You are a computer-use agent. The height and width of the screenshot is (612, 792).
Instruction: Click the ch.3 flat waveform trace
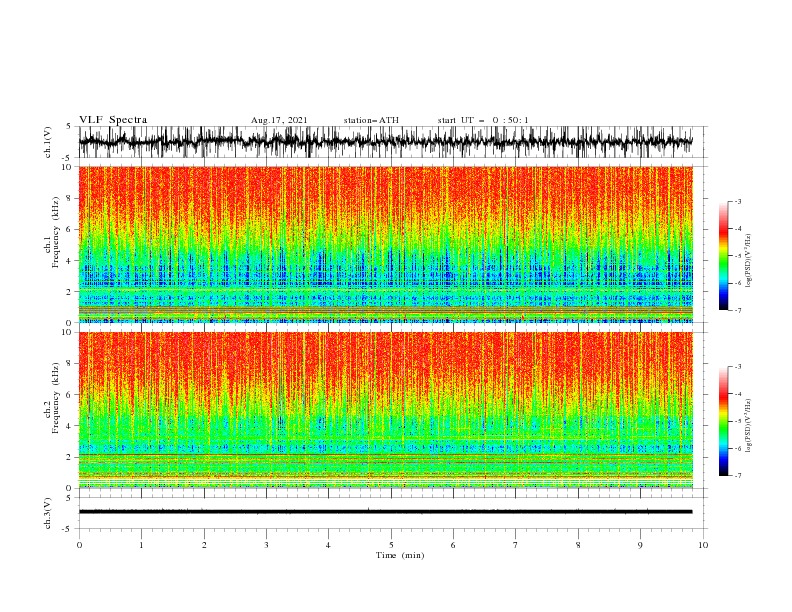coord(386,512)
